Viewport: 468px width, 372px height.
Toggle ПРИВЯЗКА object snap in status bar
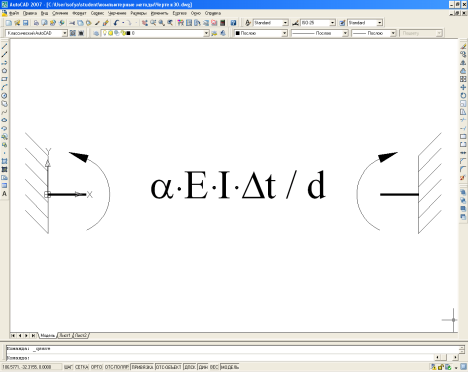point(142,367)
